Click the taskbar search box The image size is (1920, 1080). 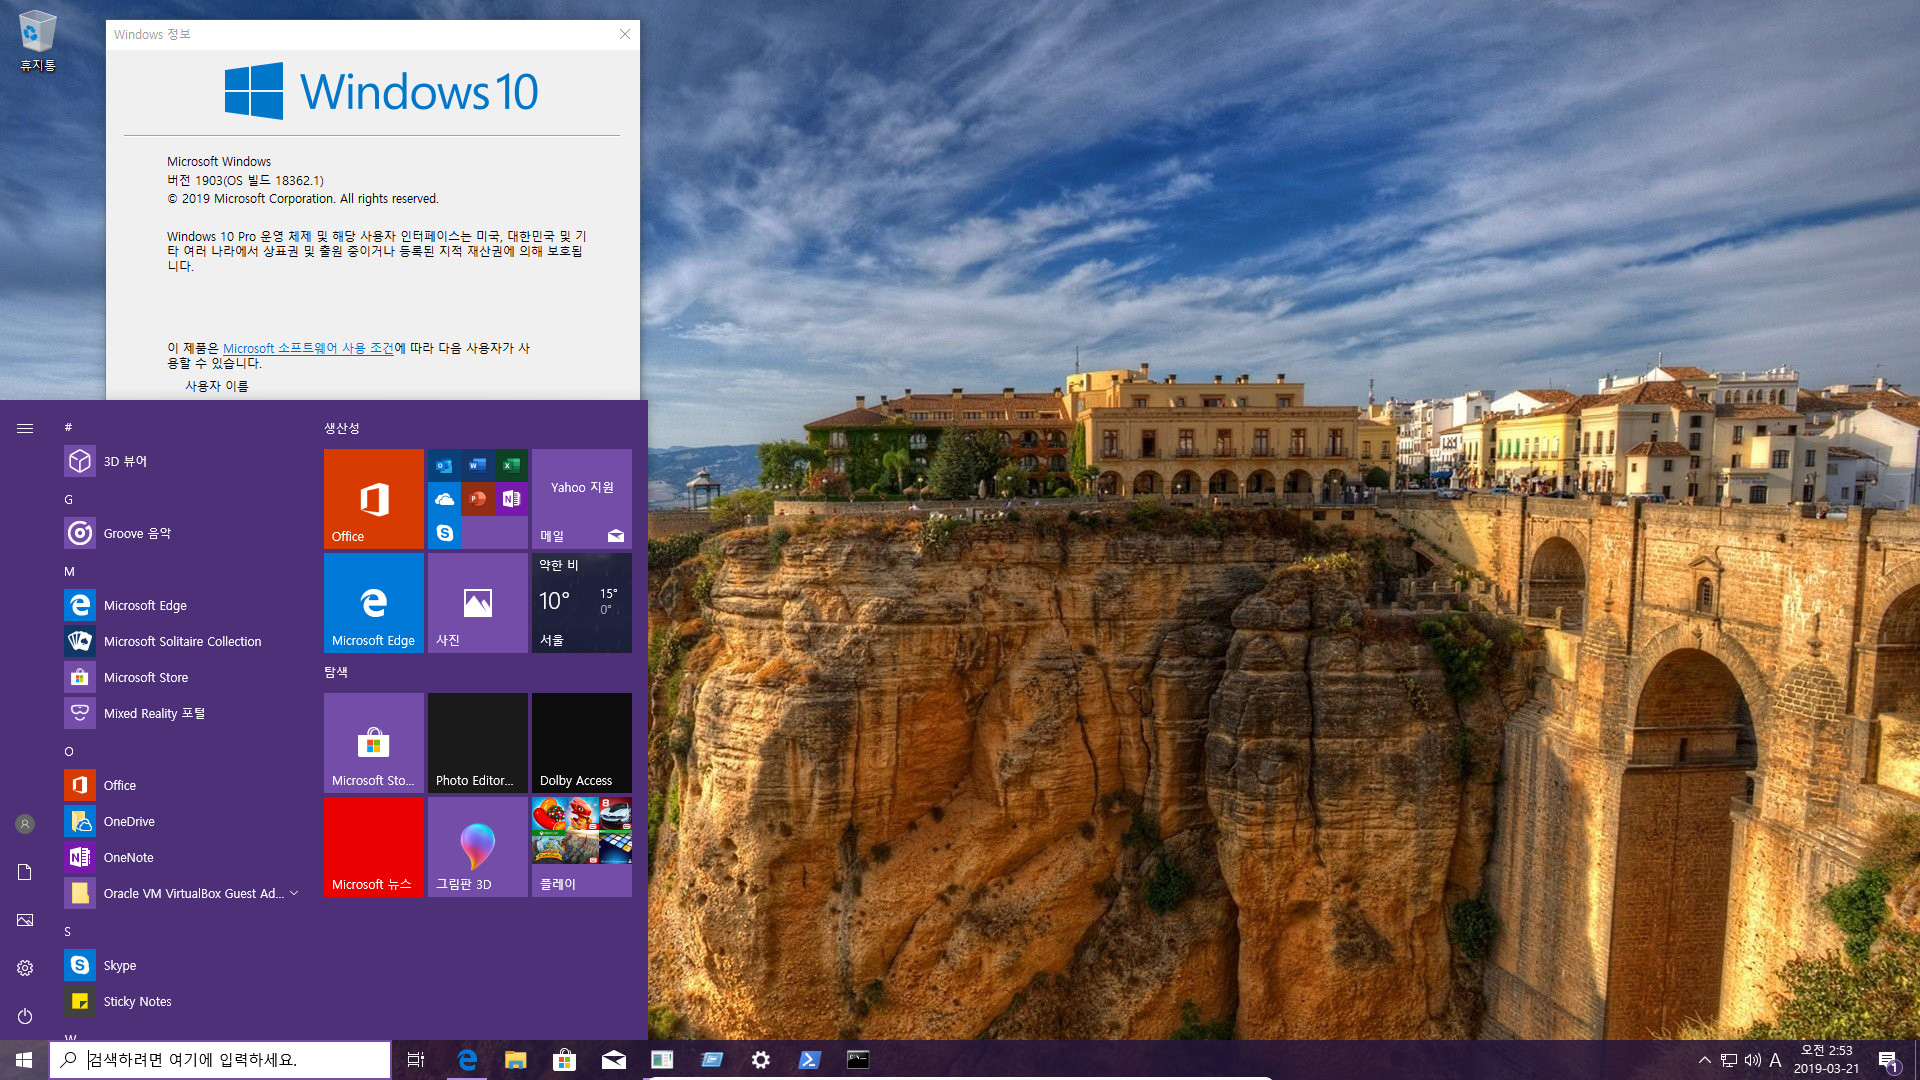pyautogui.click(x=220, y=1060)
